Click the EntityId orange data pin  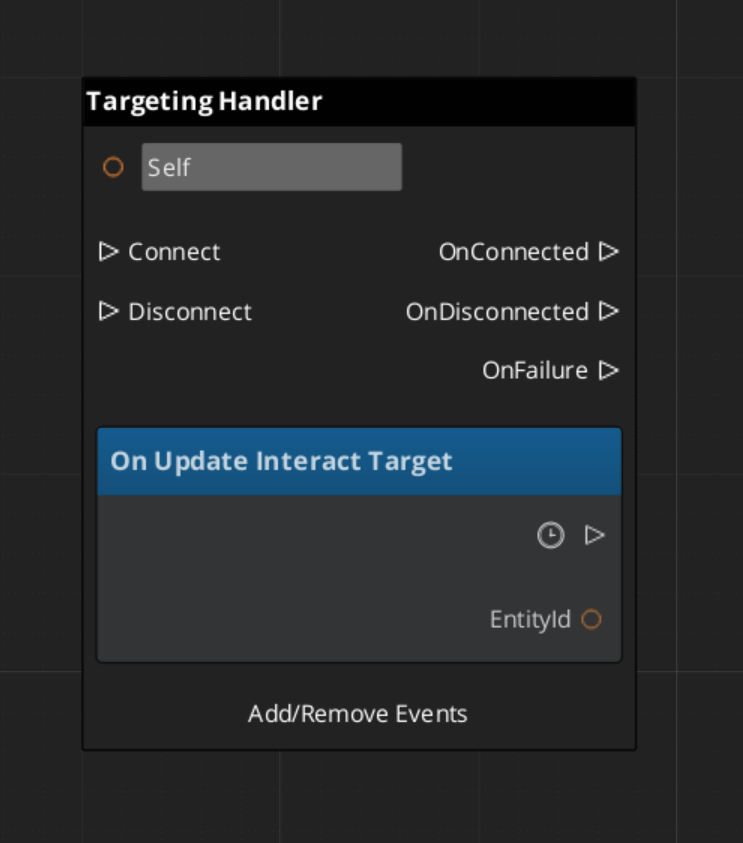(x=591, y=619)
